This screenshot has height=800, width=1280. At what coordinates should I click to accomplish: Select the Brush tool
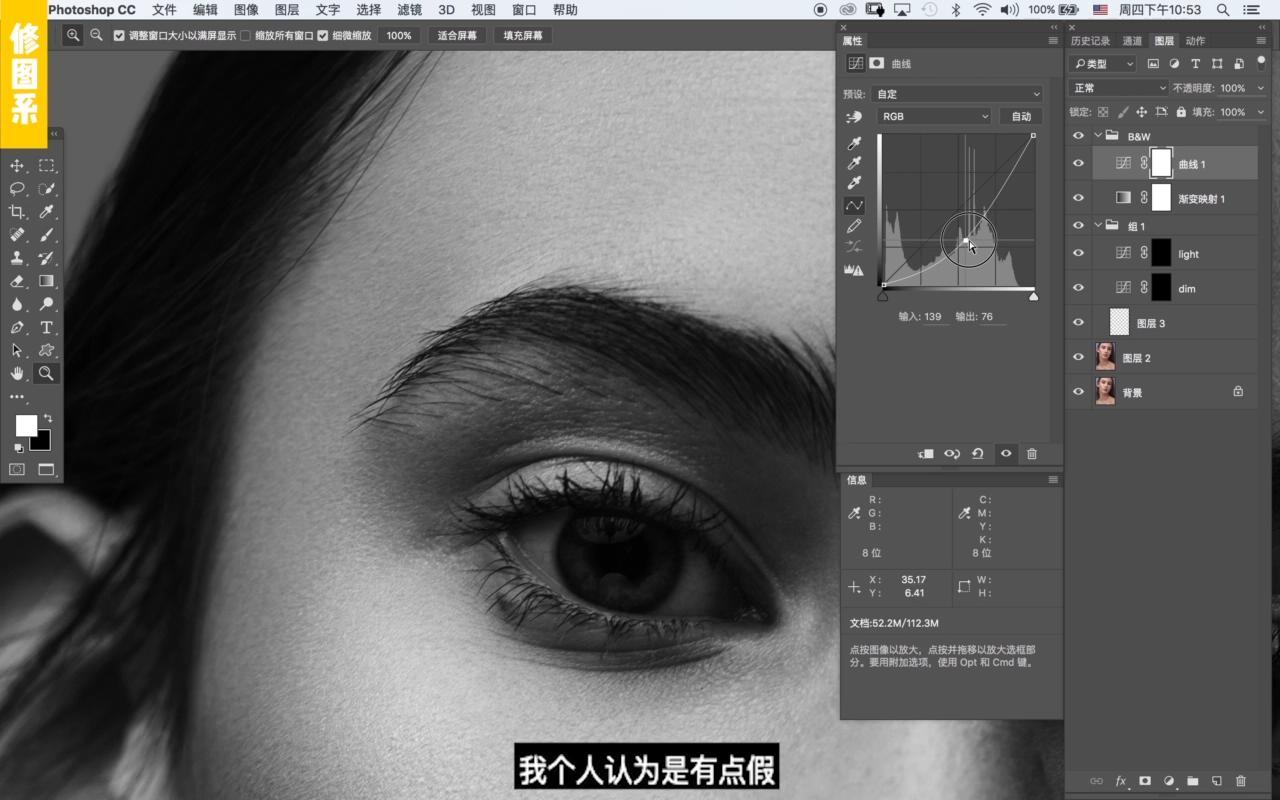[46, 235]
